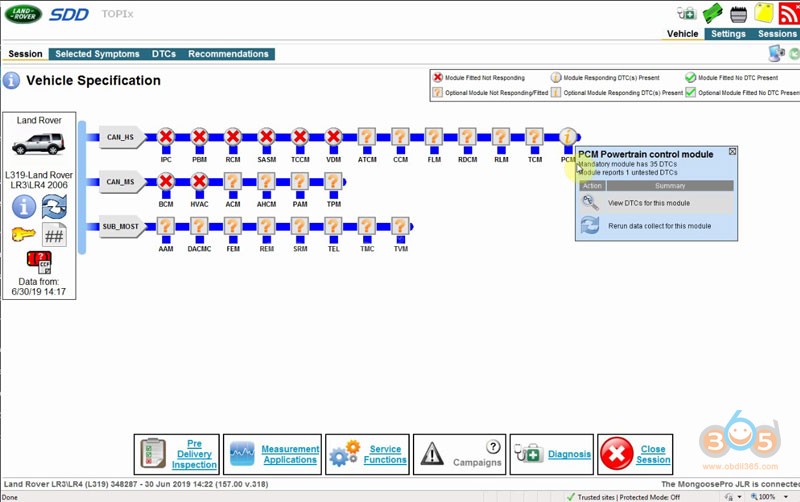Click the golden key icon
The height and width of the screenshot is (502, 800).
23,235
